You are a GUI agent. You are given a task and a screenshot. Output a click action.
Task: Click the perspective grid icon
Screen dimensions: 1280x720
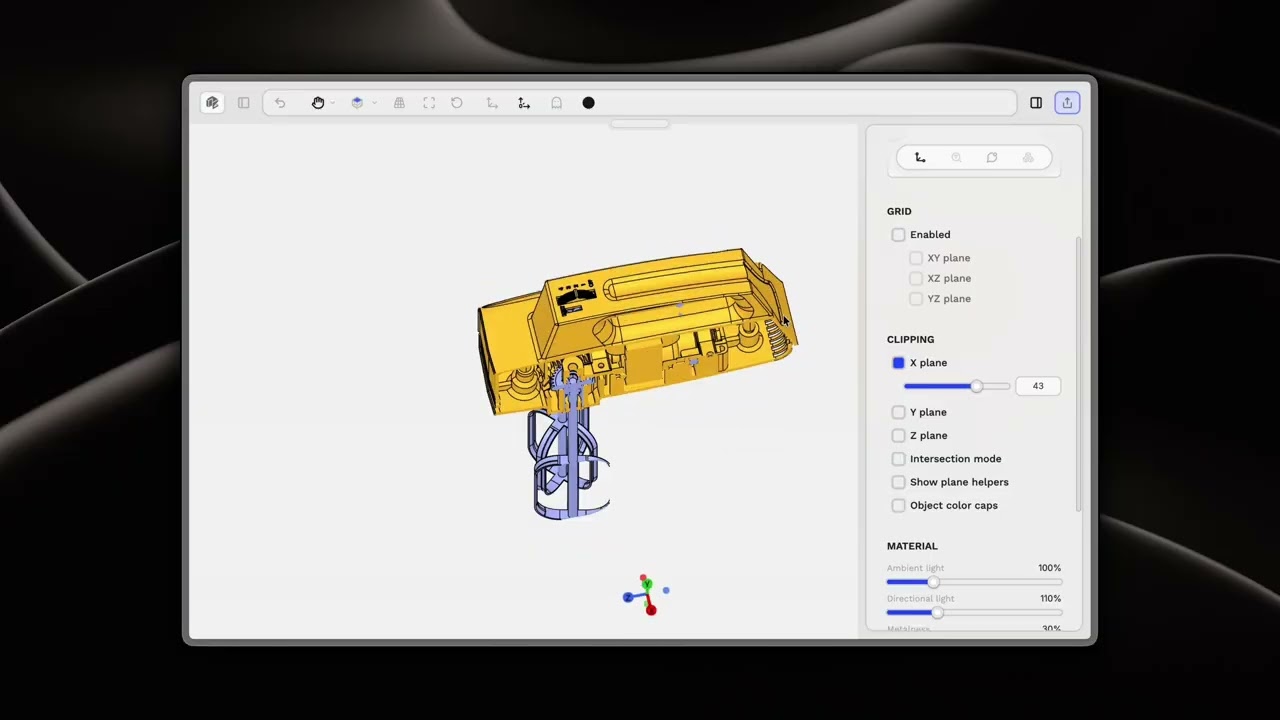pyautogui.click(x=399, y=103)
